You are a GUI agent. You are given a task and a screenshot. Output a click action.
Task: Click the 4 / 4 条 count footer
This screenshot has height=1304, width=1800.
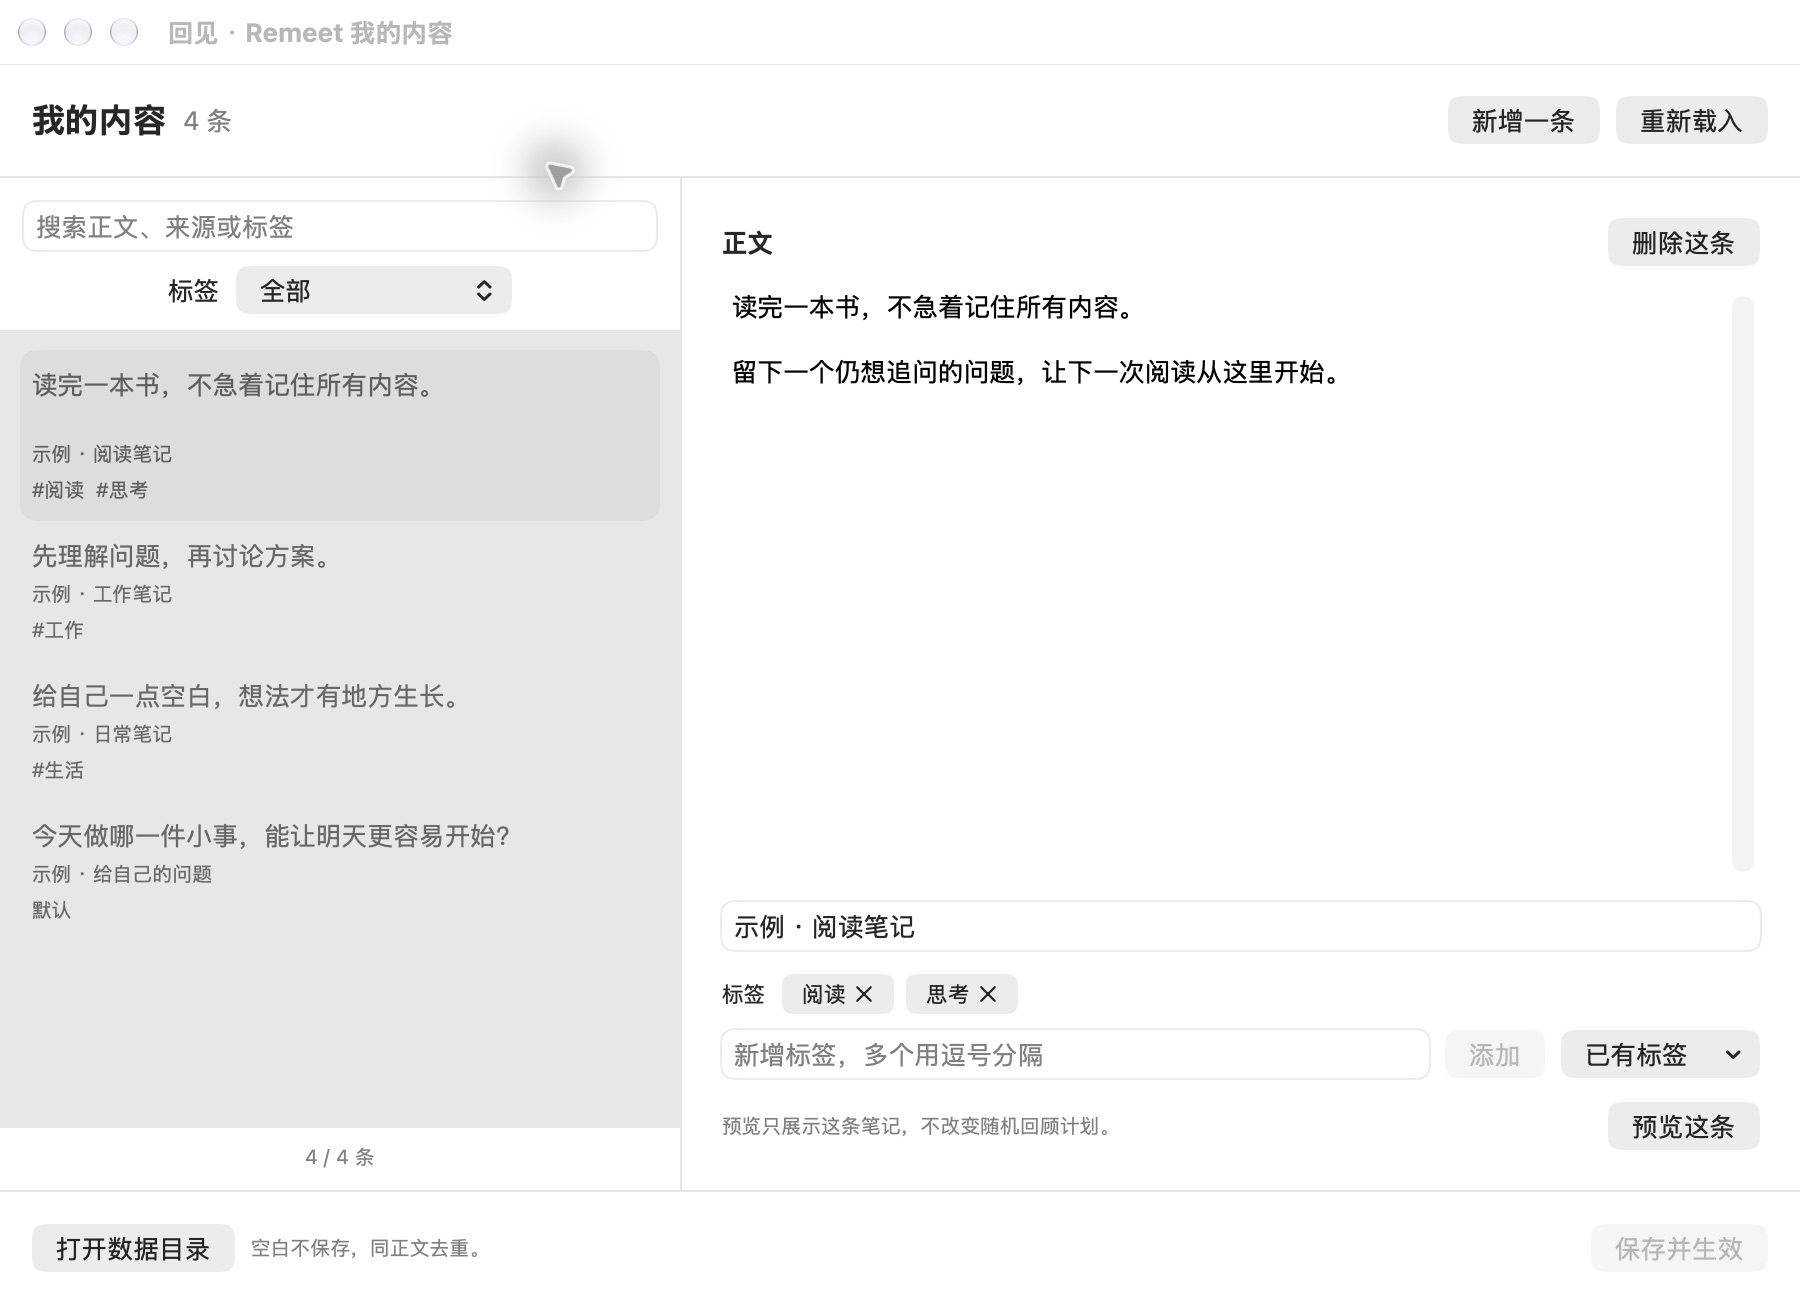[340, 1157]
